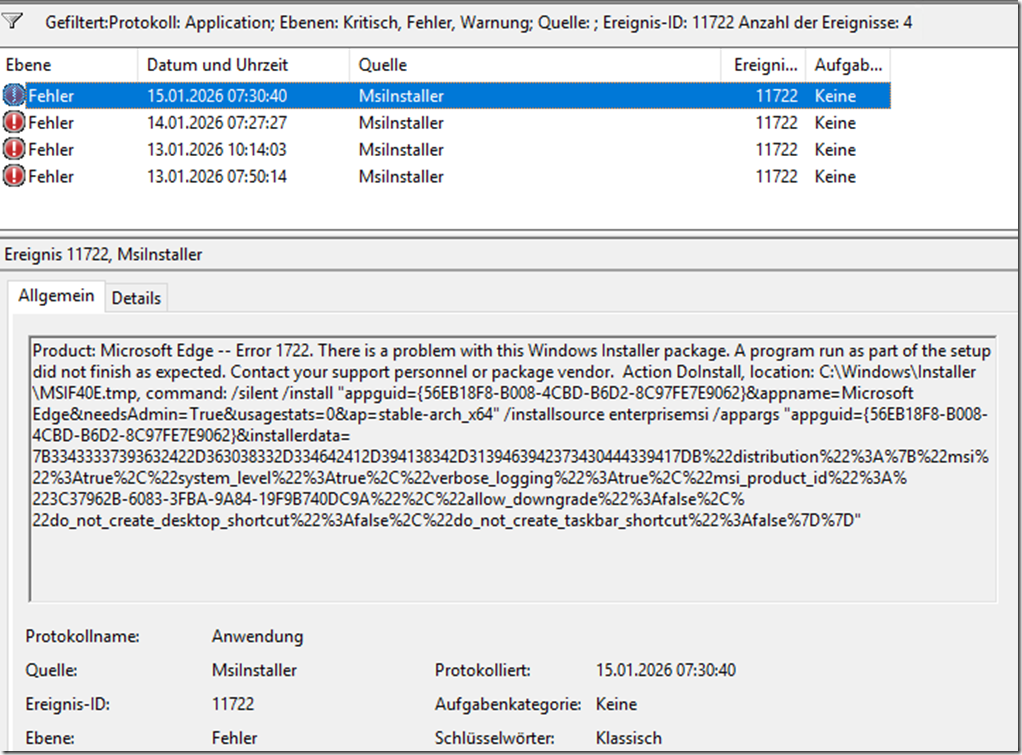Click error icon of 15.01.2026 07:30:40 event
The width and height of the screenshot is (1022, 755).
coord(14,96)
